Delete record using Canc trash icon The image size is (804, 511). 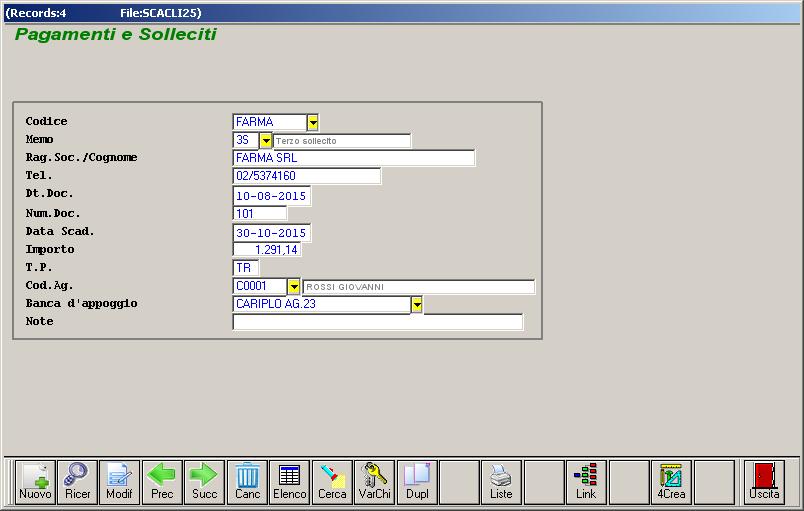tap(247, 482)
